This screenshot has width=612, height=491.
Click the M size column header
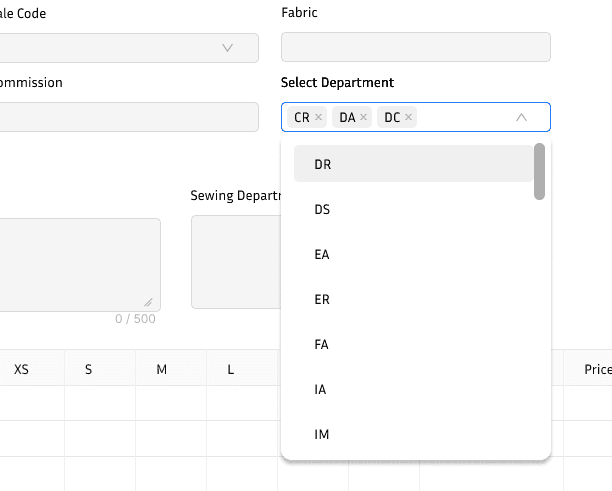(x=161, y=369)
